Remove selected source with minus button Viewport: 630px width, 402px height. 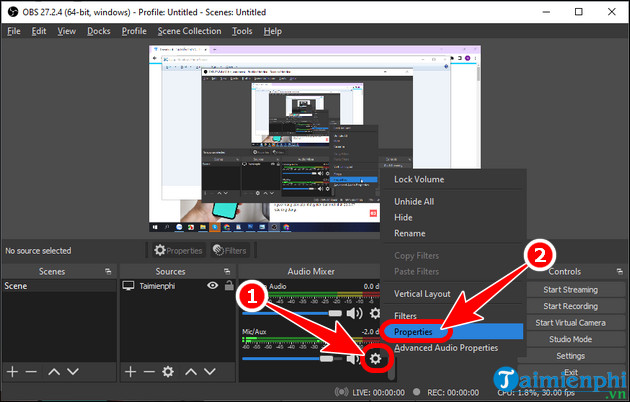click(149, 372)
